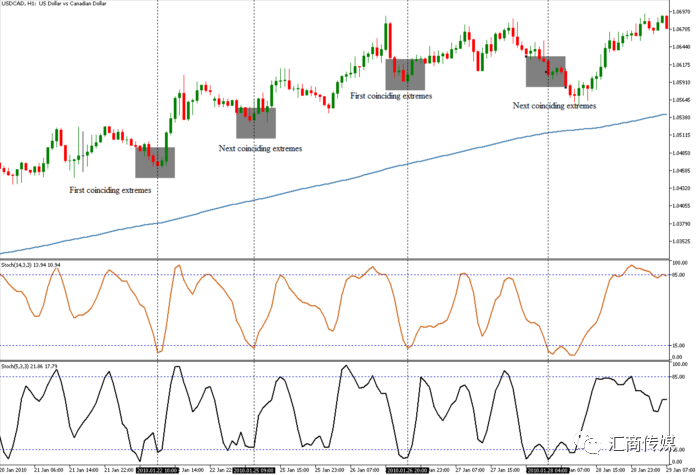The width and height of the screenshot is (698, 475).
Task: Click the Stoch(14,3,3) indicator label
Action: click(x=31, y=265)
